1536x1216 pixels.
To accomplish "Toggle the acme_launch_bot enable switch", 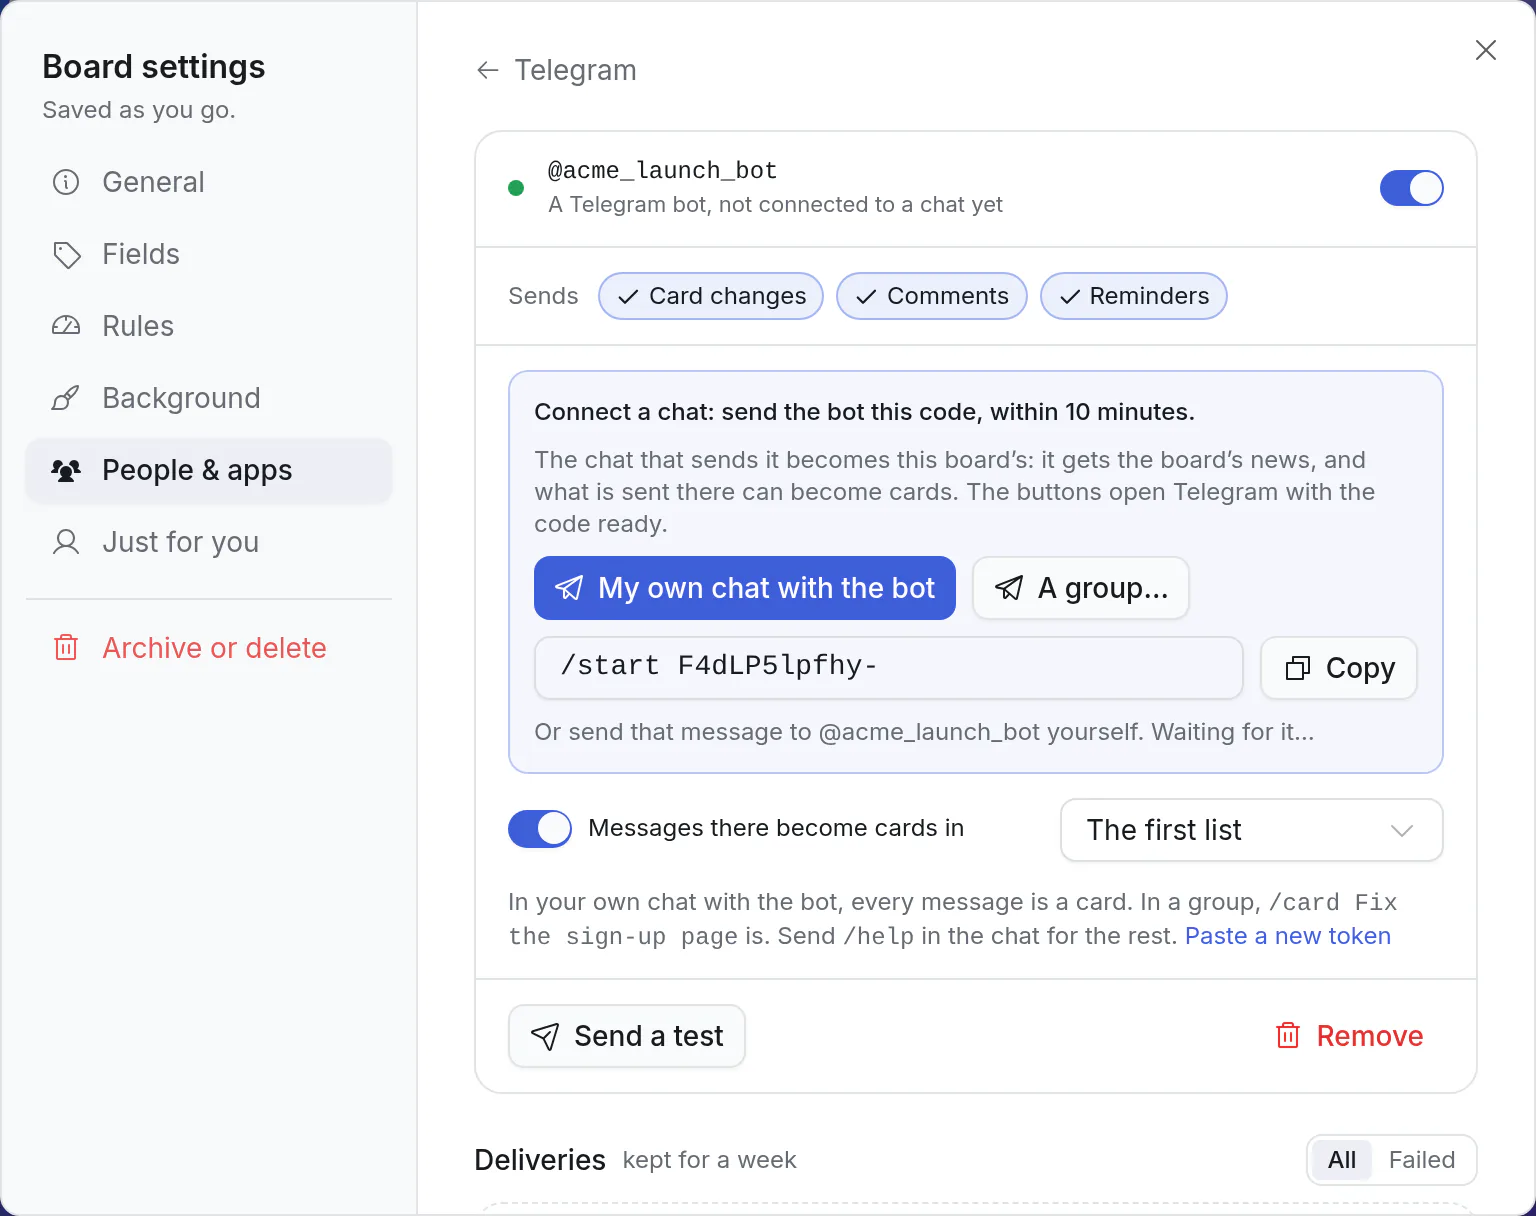I will [1411, 188].
